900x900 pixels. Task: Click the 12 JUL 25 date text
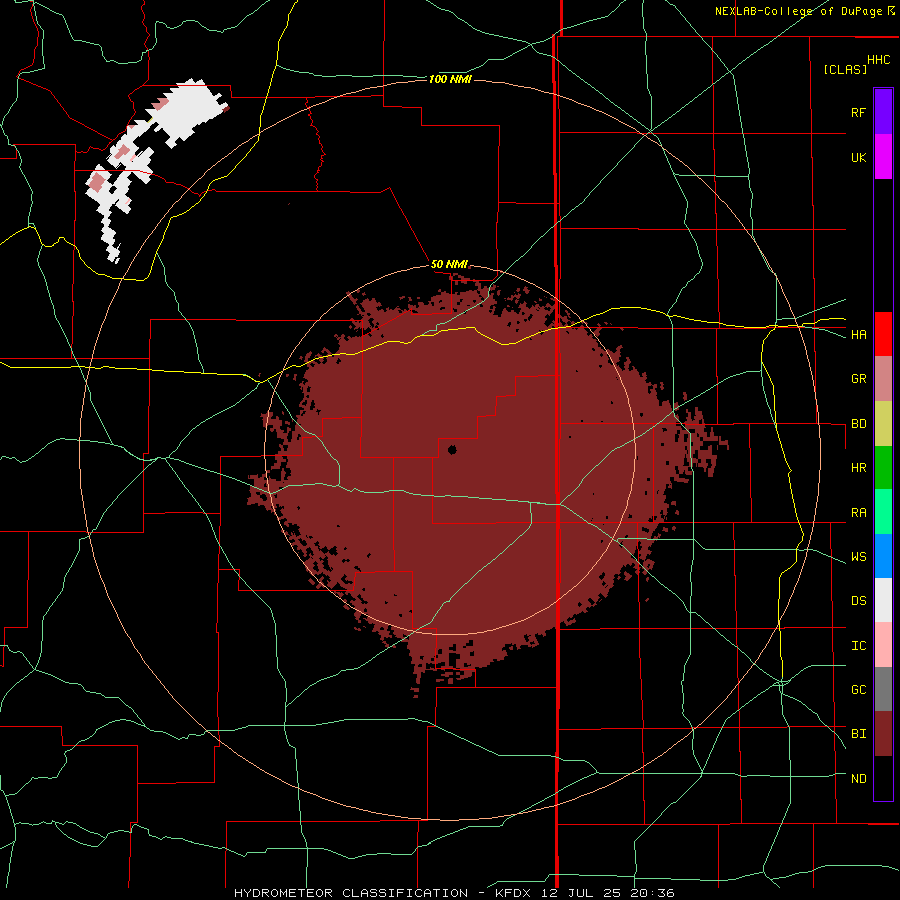point(581,893)
